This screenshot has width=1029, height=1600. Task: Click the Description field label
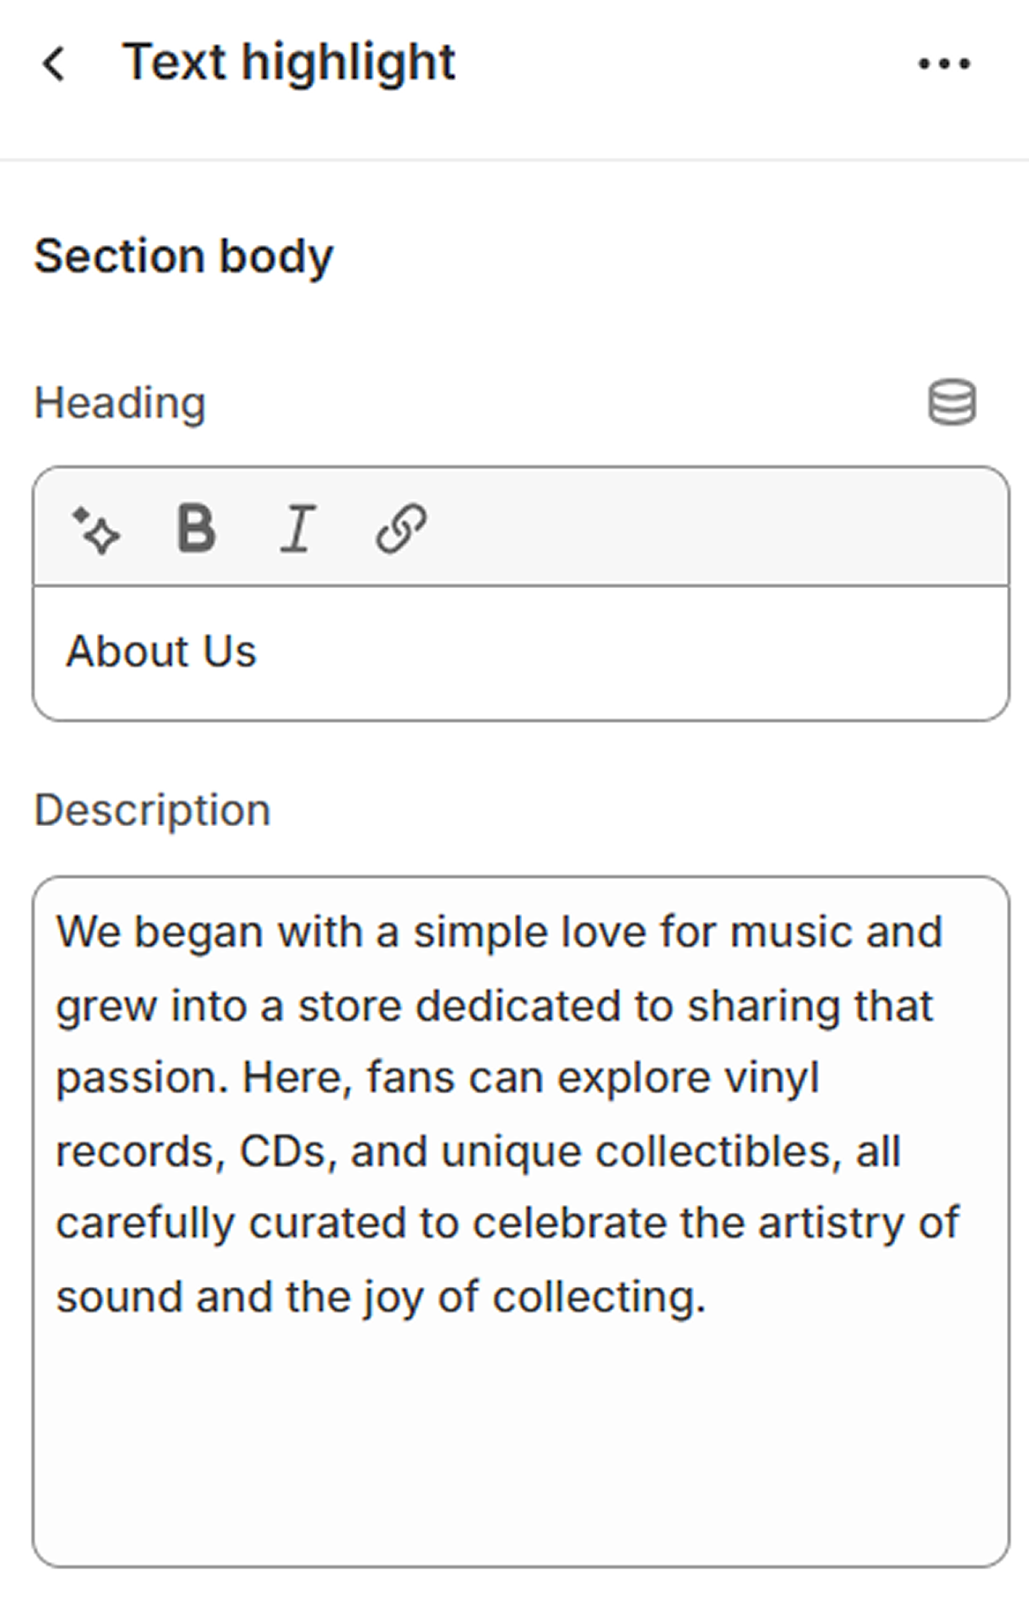(152, 810)
